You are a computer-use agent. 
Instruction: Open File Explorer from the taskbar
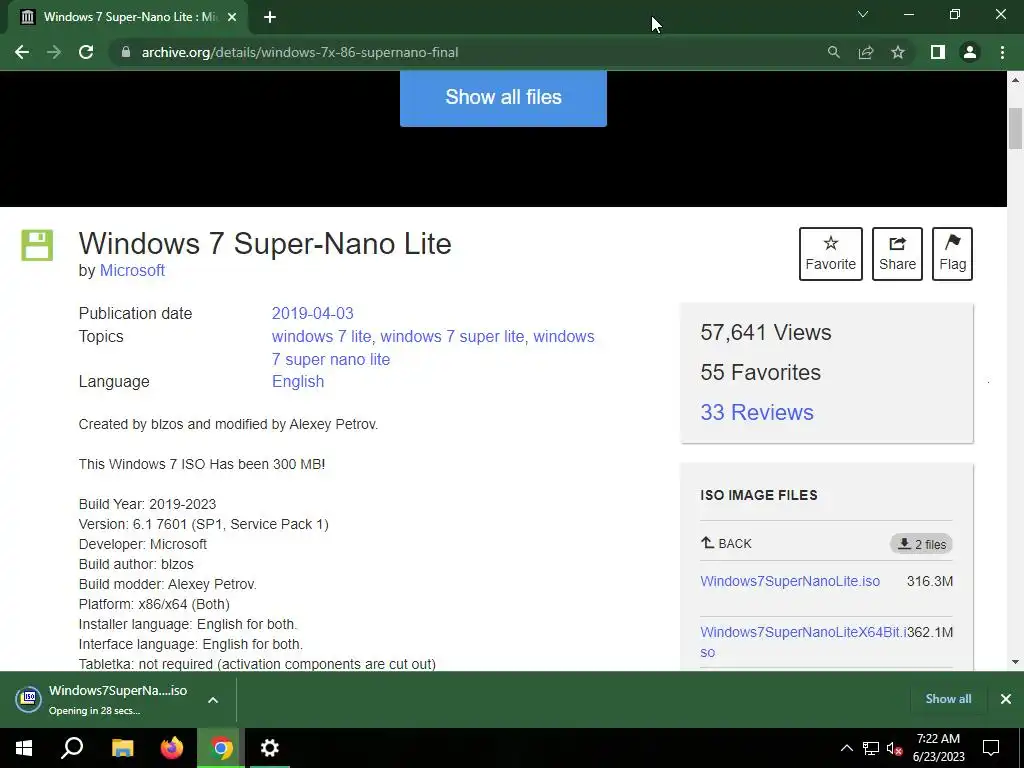pos(122,748)
